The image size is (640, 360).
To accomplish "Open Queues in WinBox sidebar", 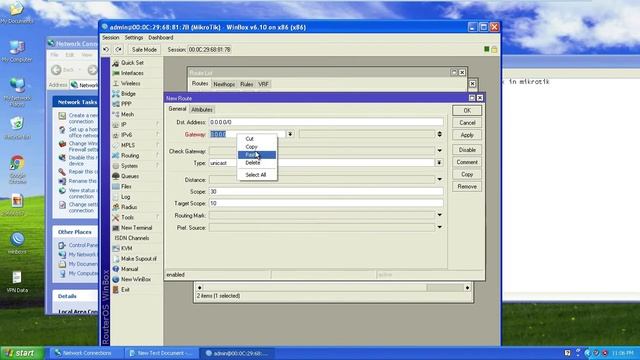I will point(130,176).
